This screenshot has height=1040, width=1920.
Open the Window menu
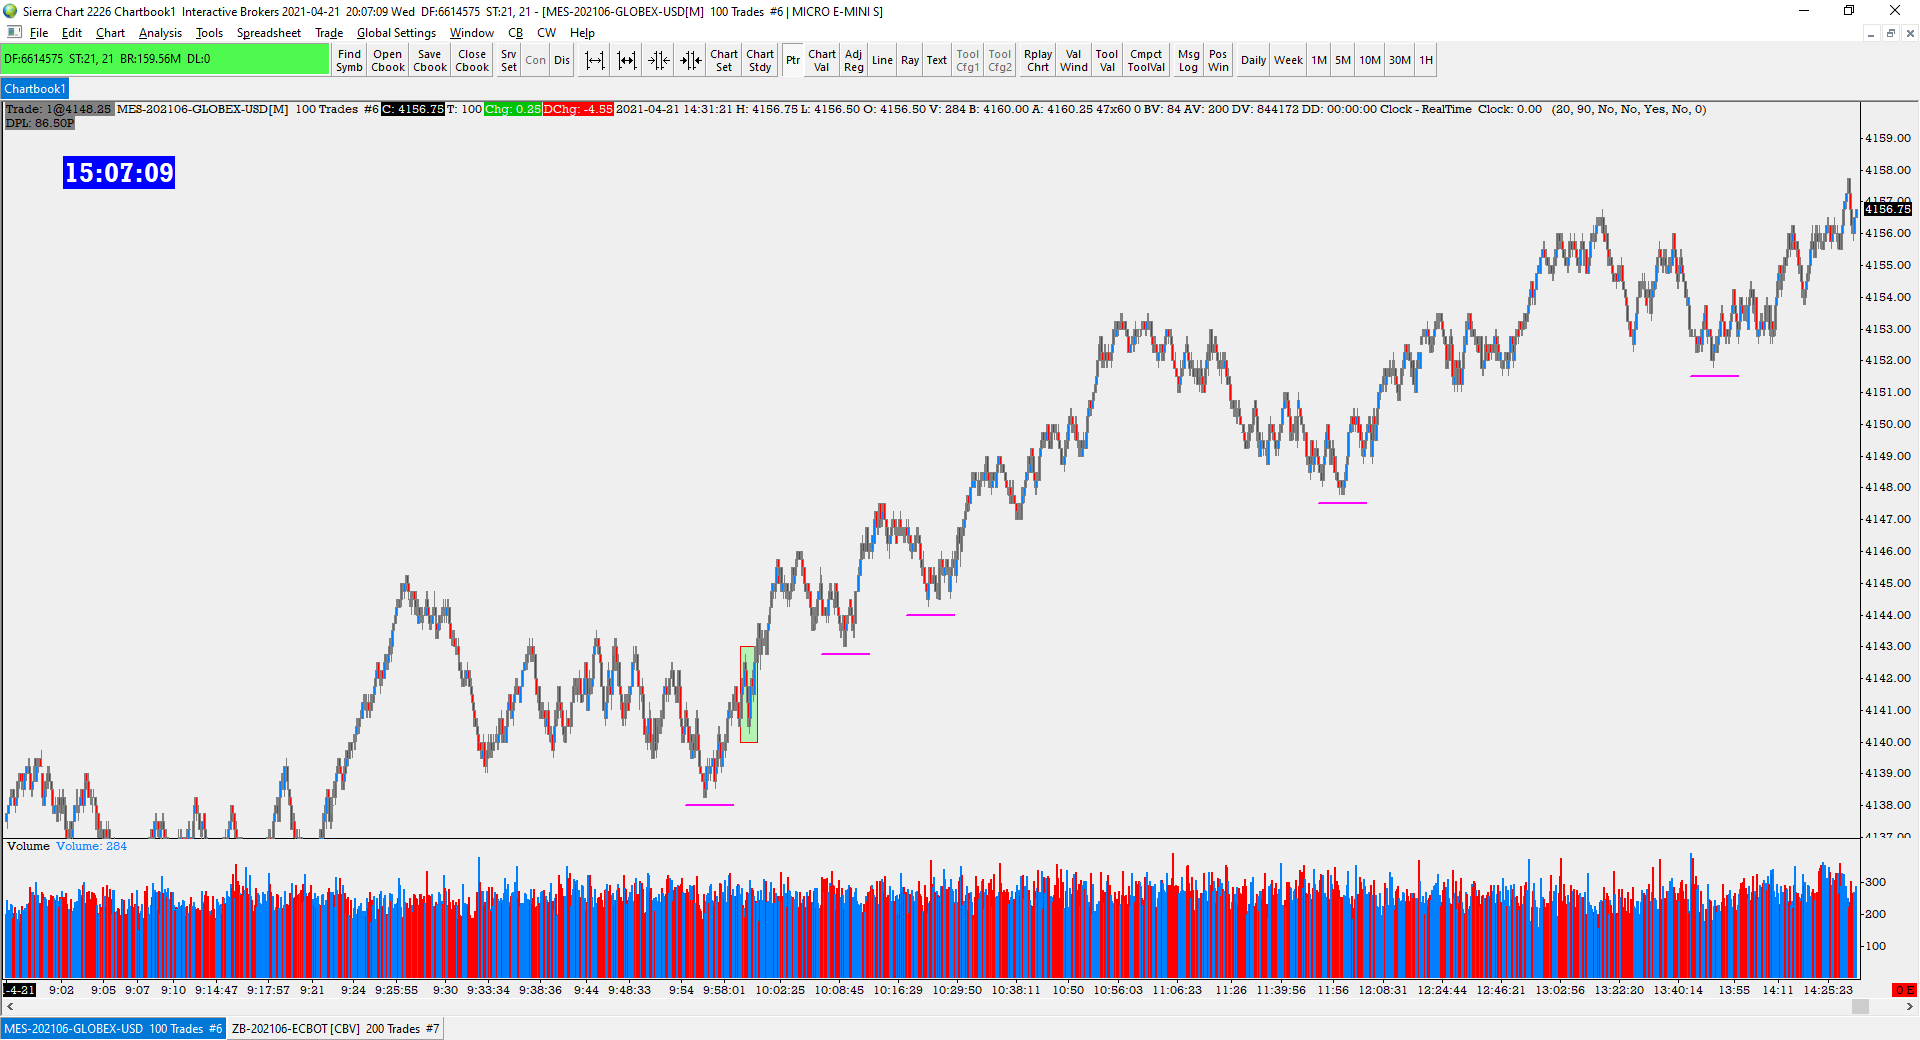tap(471, 33)
